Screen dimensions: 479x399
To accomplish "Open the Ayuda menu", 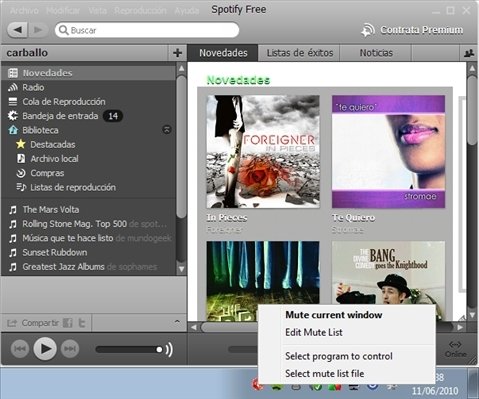I will click(187, 11).
